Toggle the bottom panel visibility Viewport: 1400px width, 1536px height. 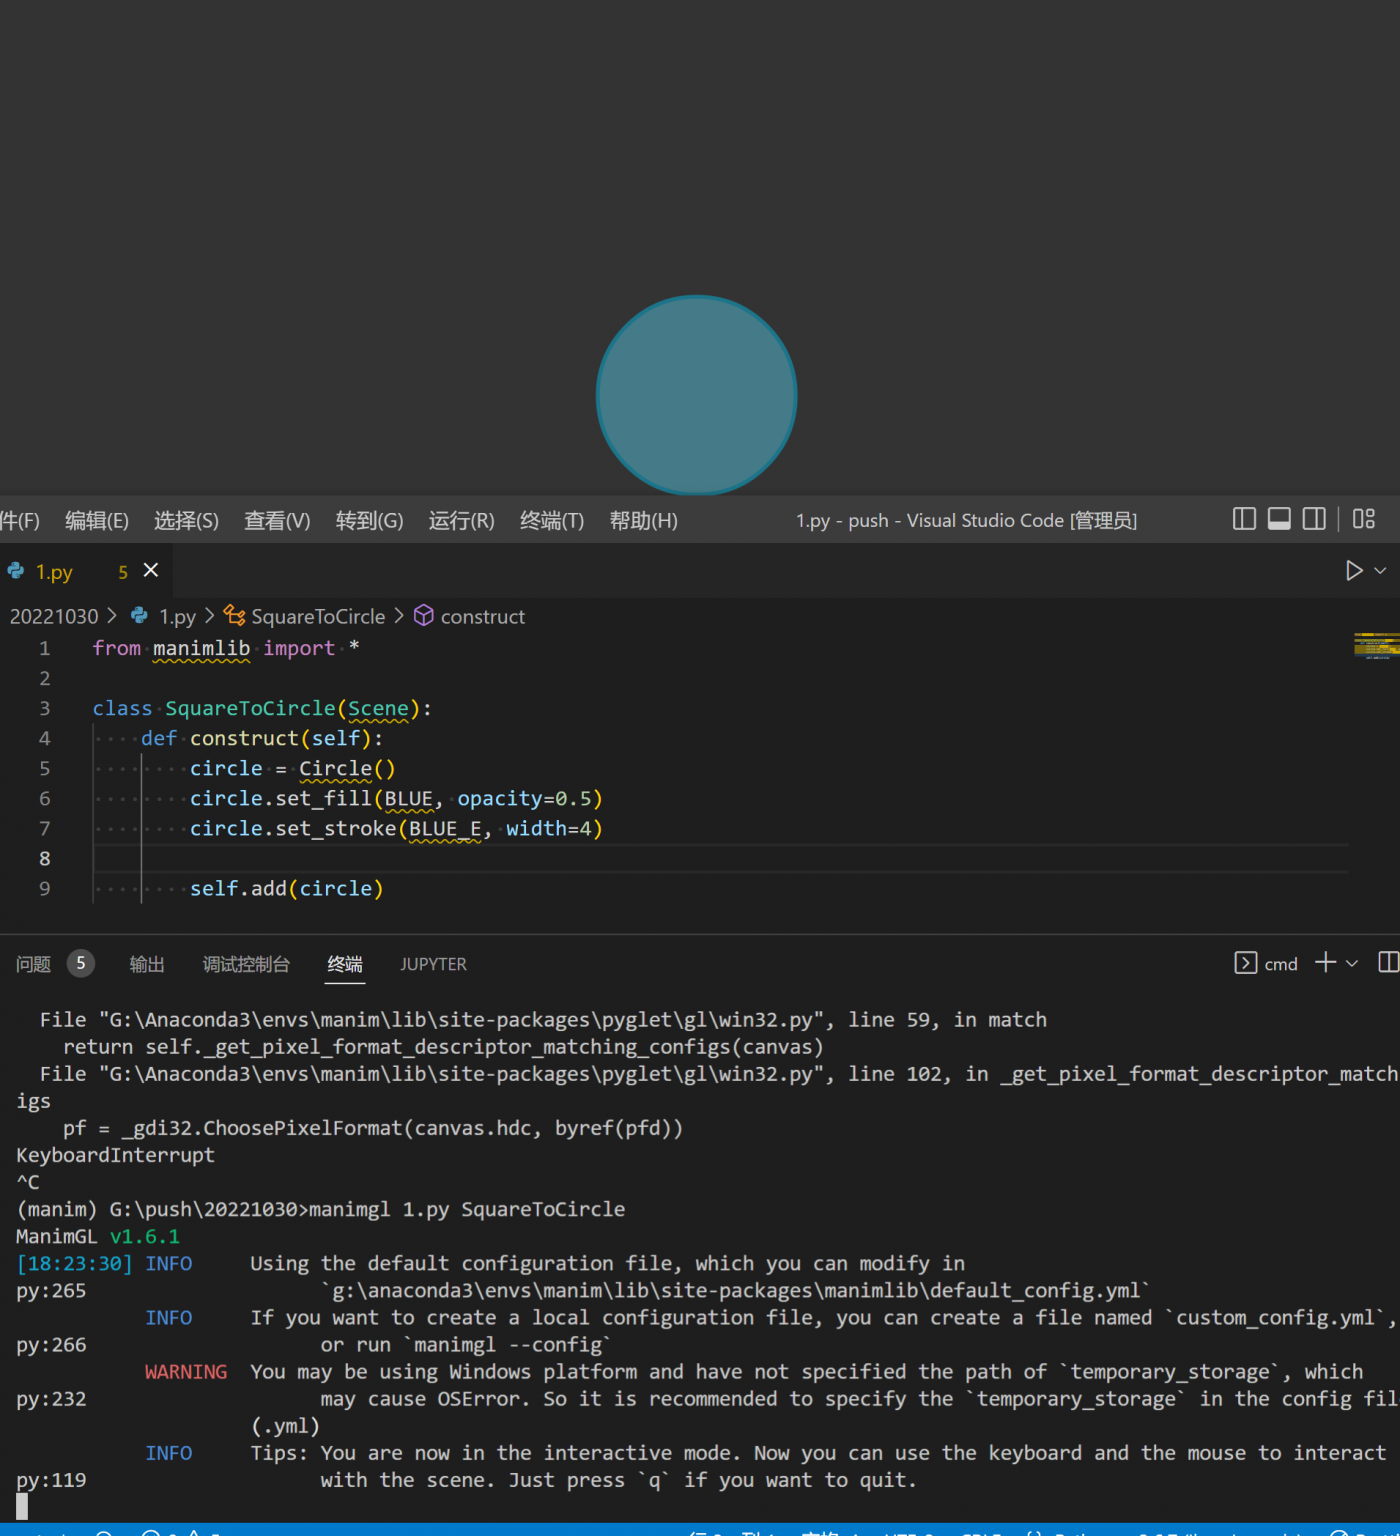point(1279,519)
